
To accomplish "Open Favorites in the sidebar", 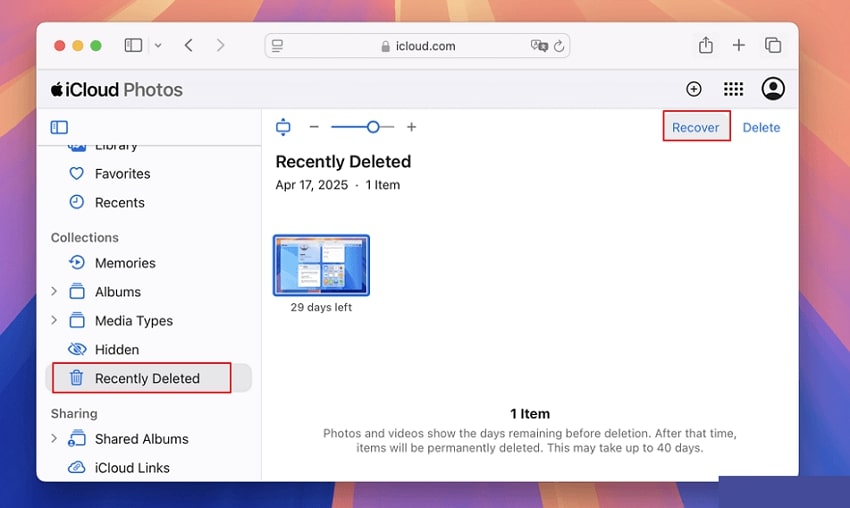I will [123, 173].
